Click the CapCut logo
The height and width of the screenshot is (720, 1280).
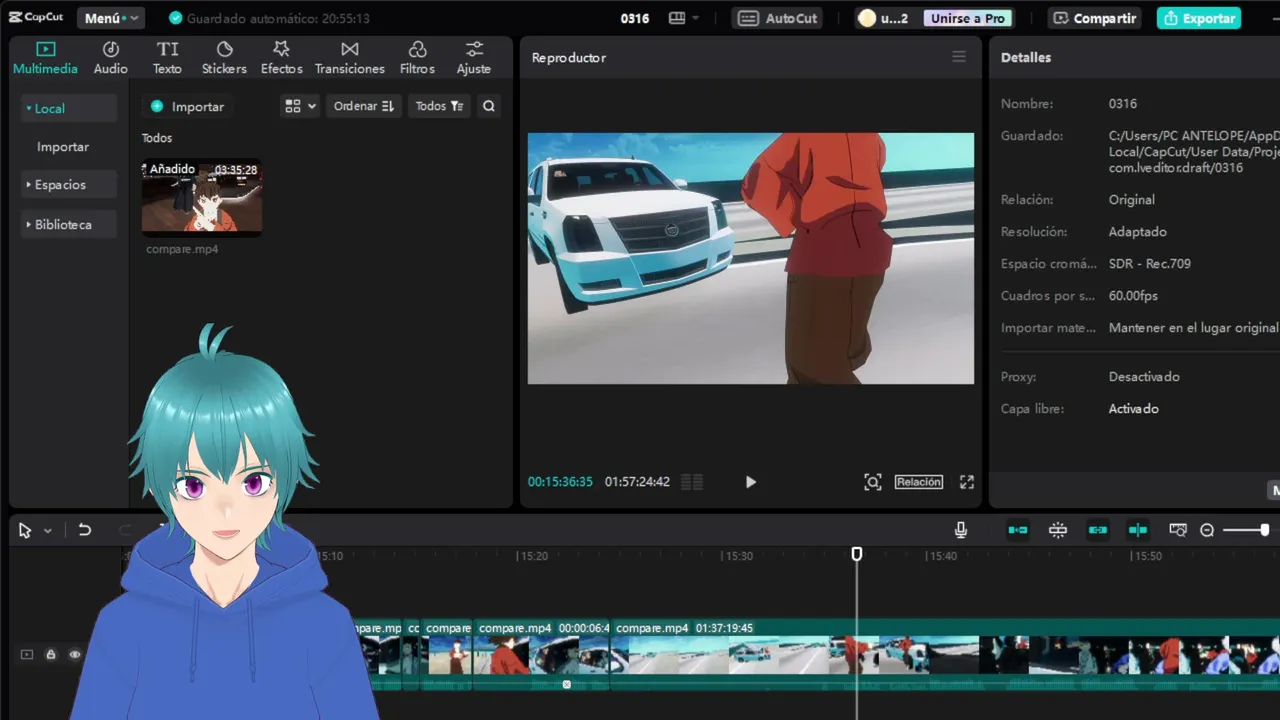[x=36, y=18]
